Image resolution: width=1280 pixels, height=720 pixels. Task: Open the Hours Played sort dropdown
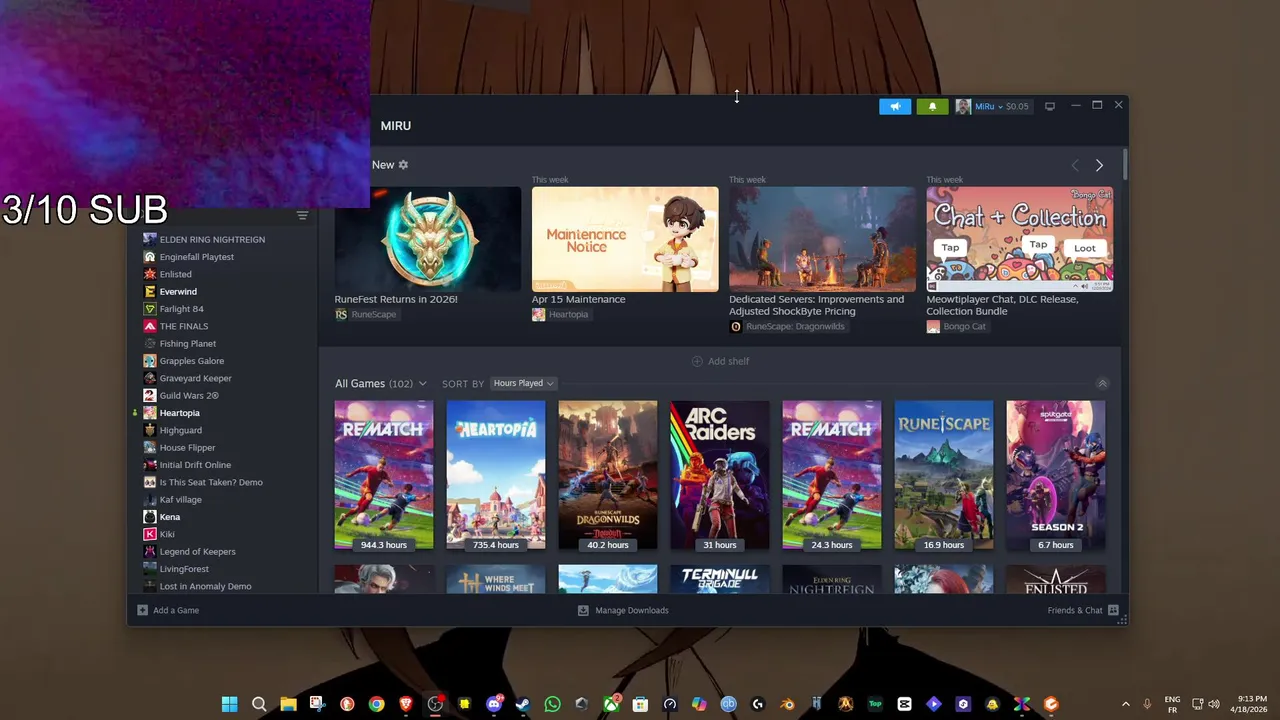click(x=524, y=383)
